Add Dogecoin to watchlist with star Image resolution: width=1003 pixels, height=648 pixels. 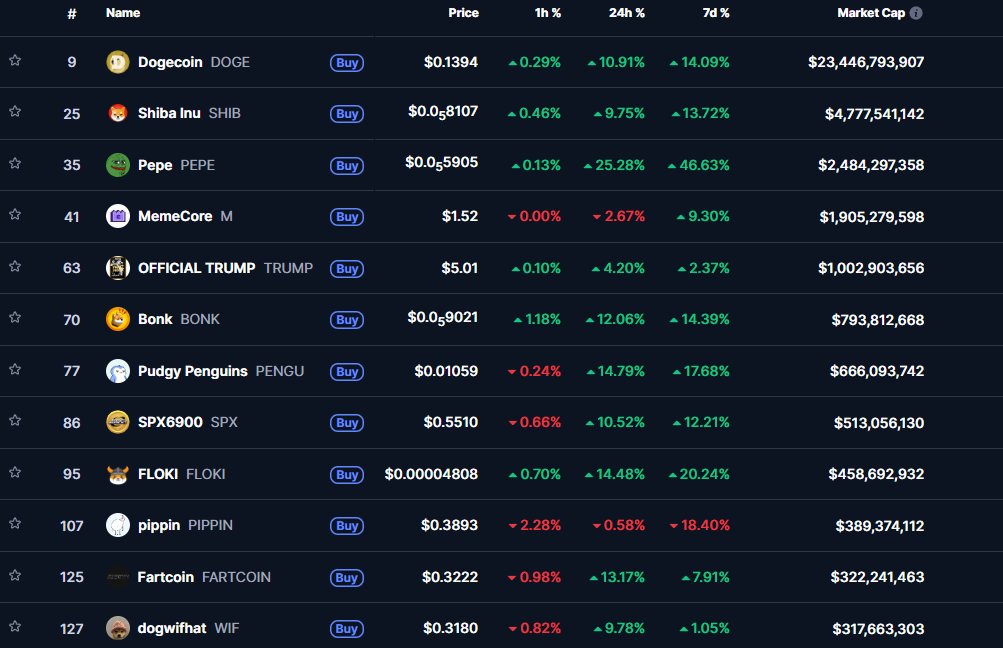click(x=15, y=60)
